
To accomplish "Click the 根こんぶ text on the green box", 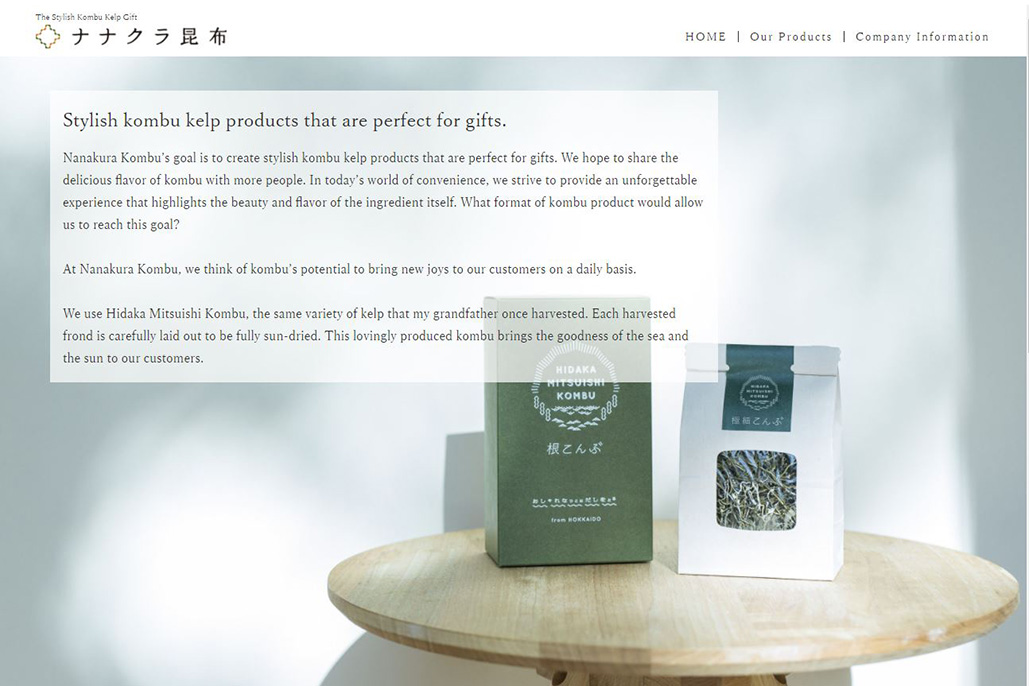I will (574, 448).
